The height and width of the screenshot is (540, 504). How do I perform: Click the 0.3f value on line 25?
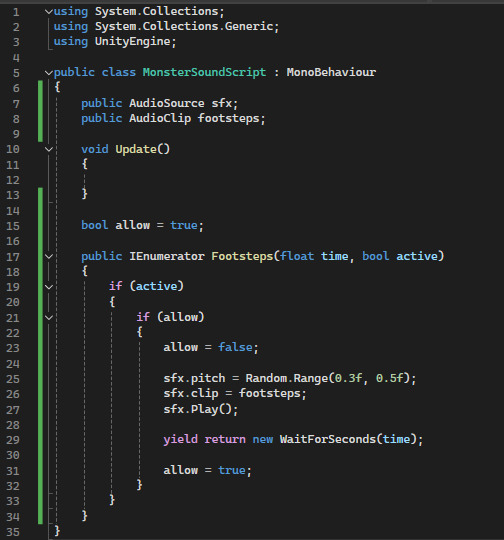(x=348, y=378)
